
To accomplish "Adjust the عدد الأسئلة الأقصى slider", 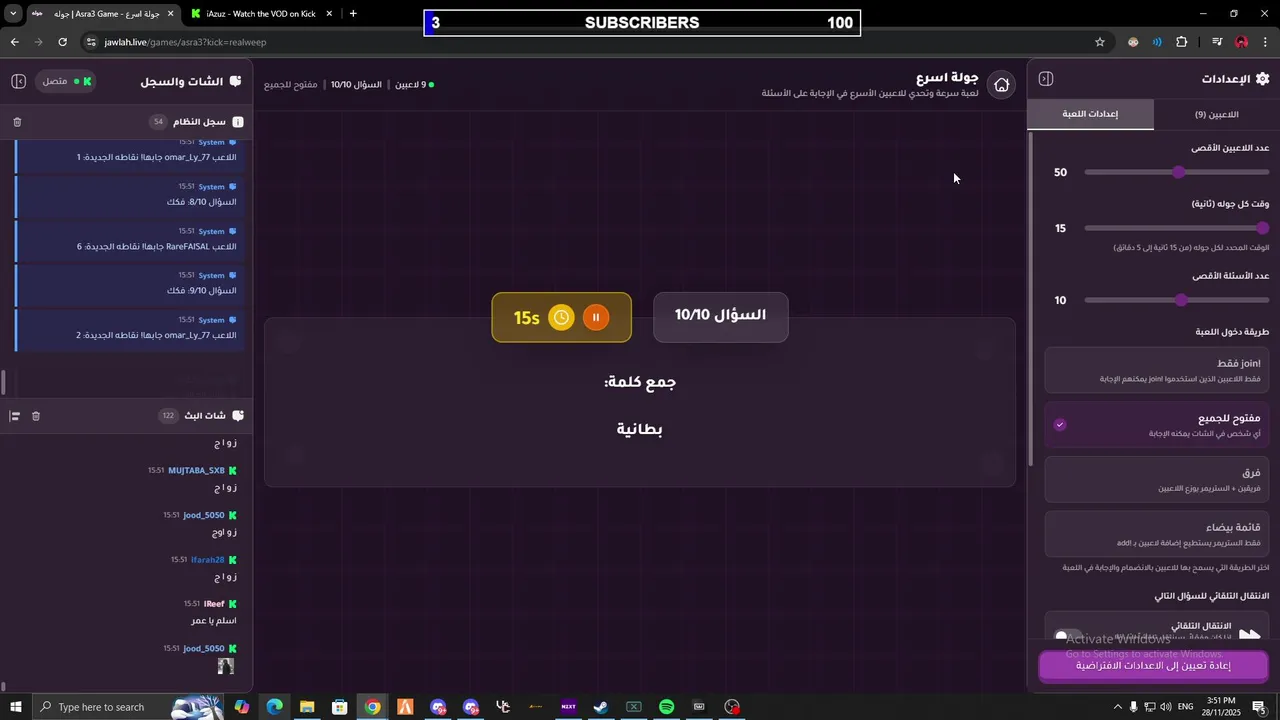I will point(1177,300).
